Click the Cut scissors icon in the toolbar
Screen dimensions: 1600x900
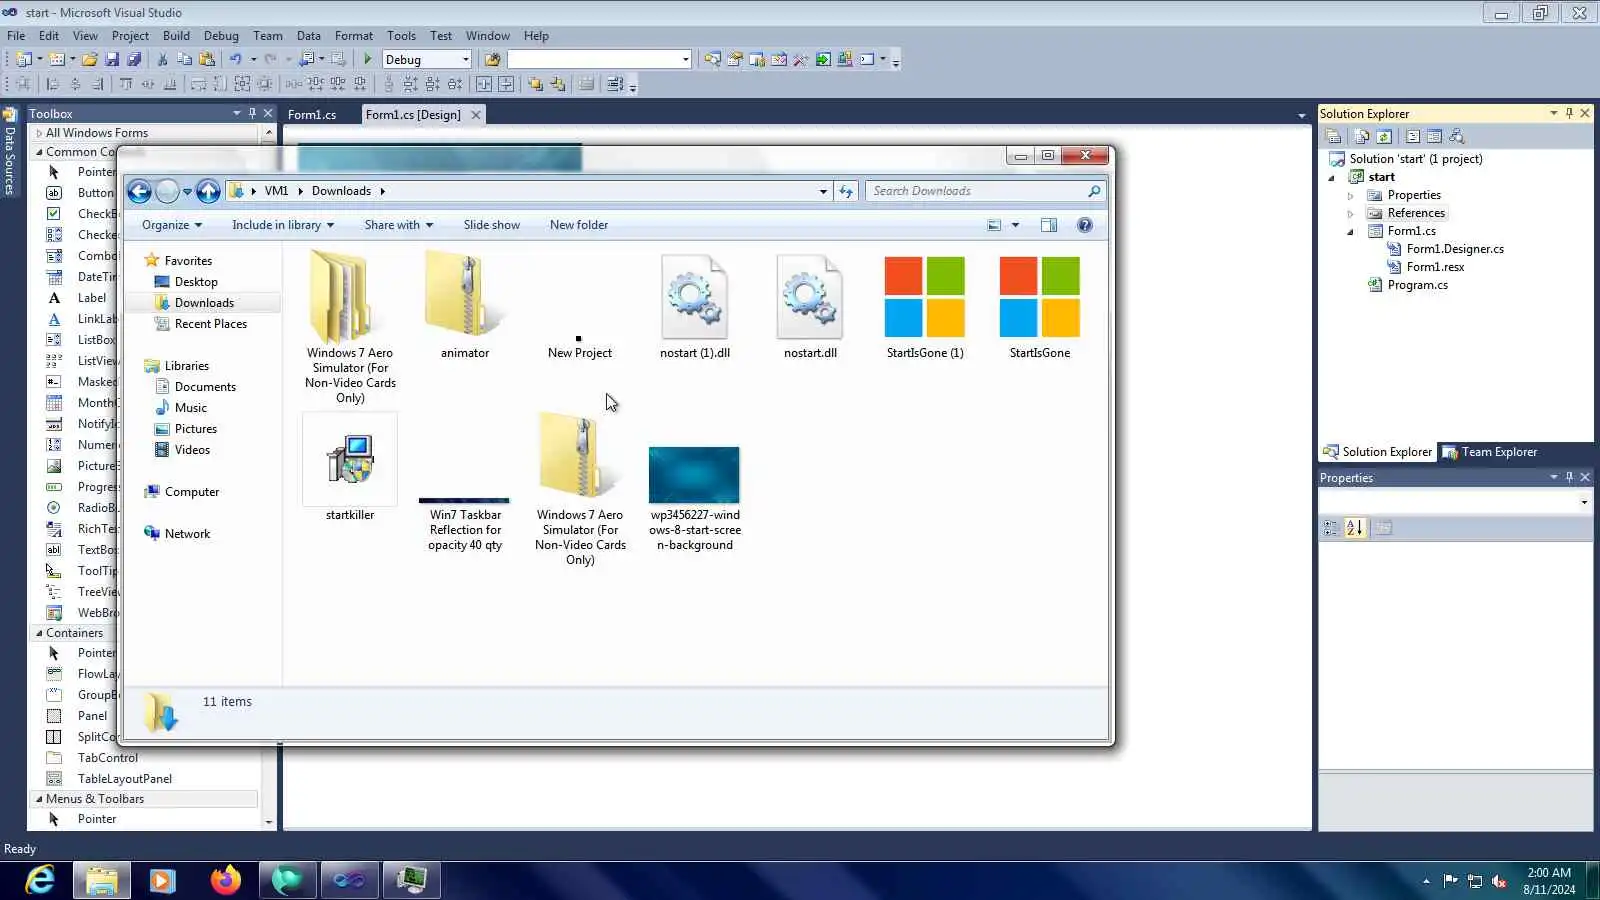tap(163, 60)
